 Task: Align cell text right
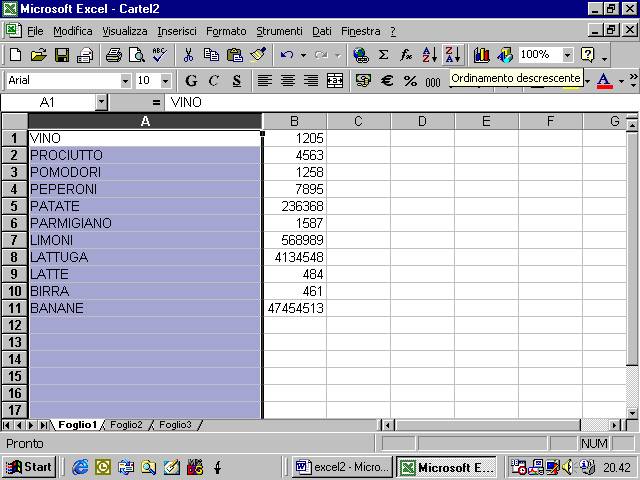[311, 80]
